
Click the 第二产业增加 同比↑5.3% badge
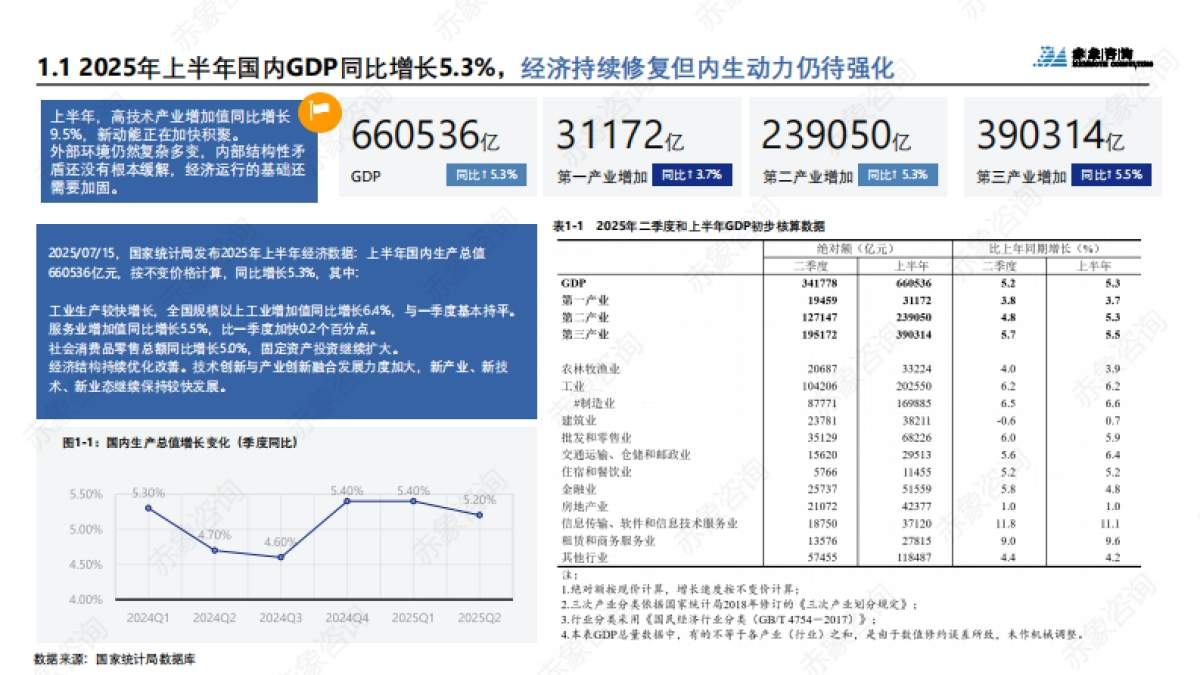click(x=900, y=175)
